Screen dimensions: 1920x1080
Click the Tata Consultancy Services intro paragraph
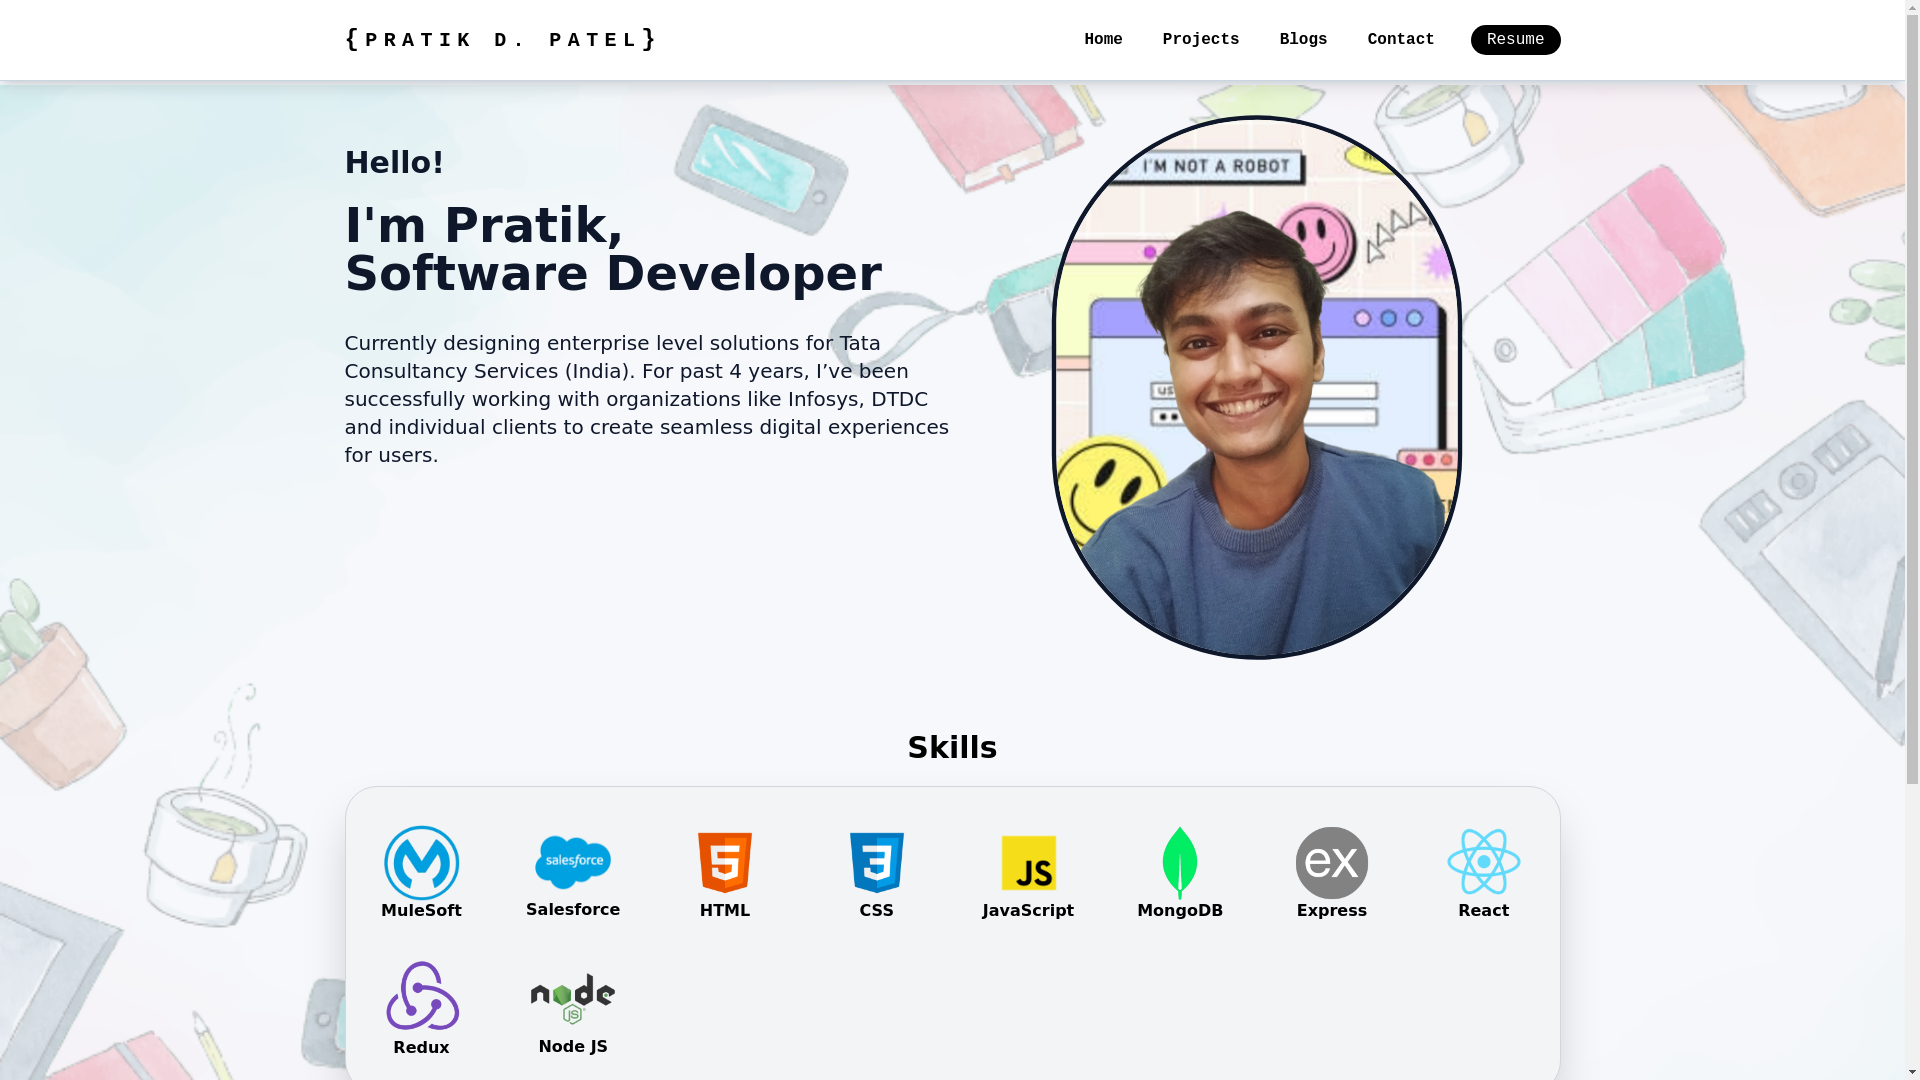point(647,399)
